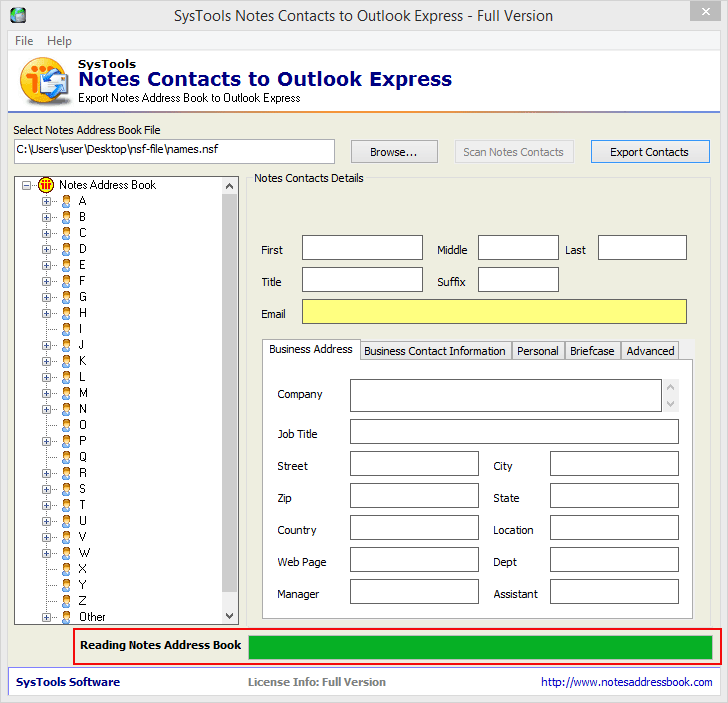Viewport: 728px width, 703px height.
Task: Click the contact icon next to X
Action: (66, 569)
